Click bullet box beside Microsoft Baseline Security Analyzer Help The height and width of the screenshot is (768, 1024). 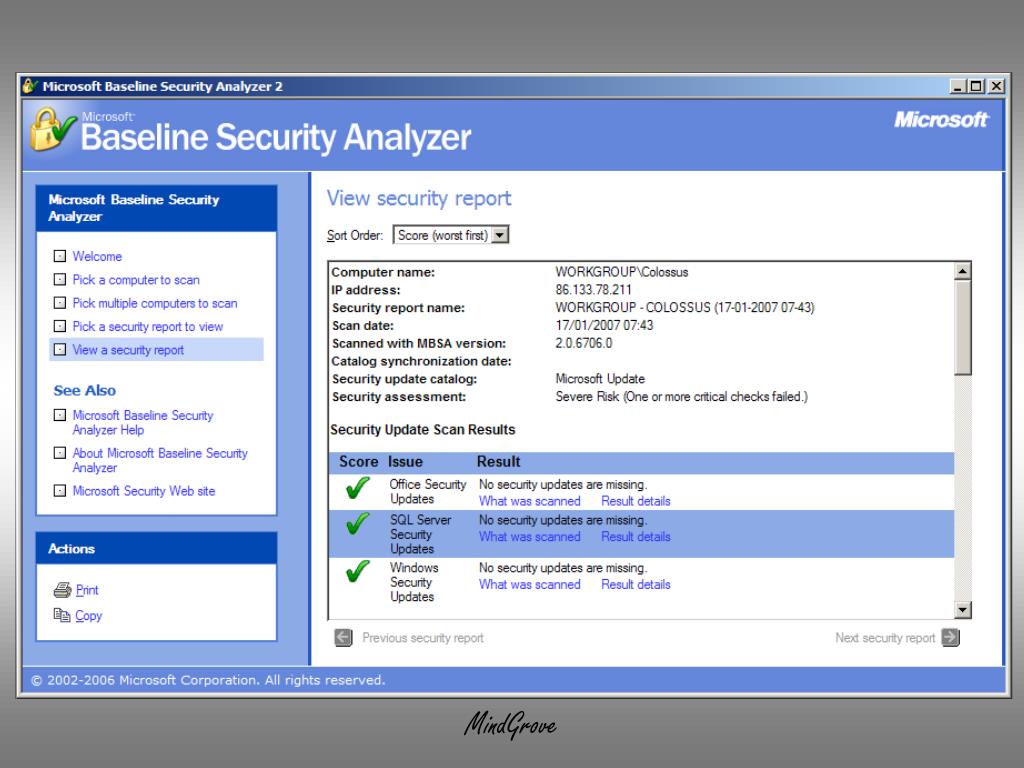click(x=59, y=415)
